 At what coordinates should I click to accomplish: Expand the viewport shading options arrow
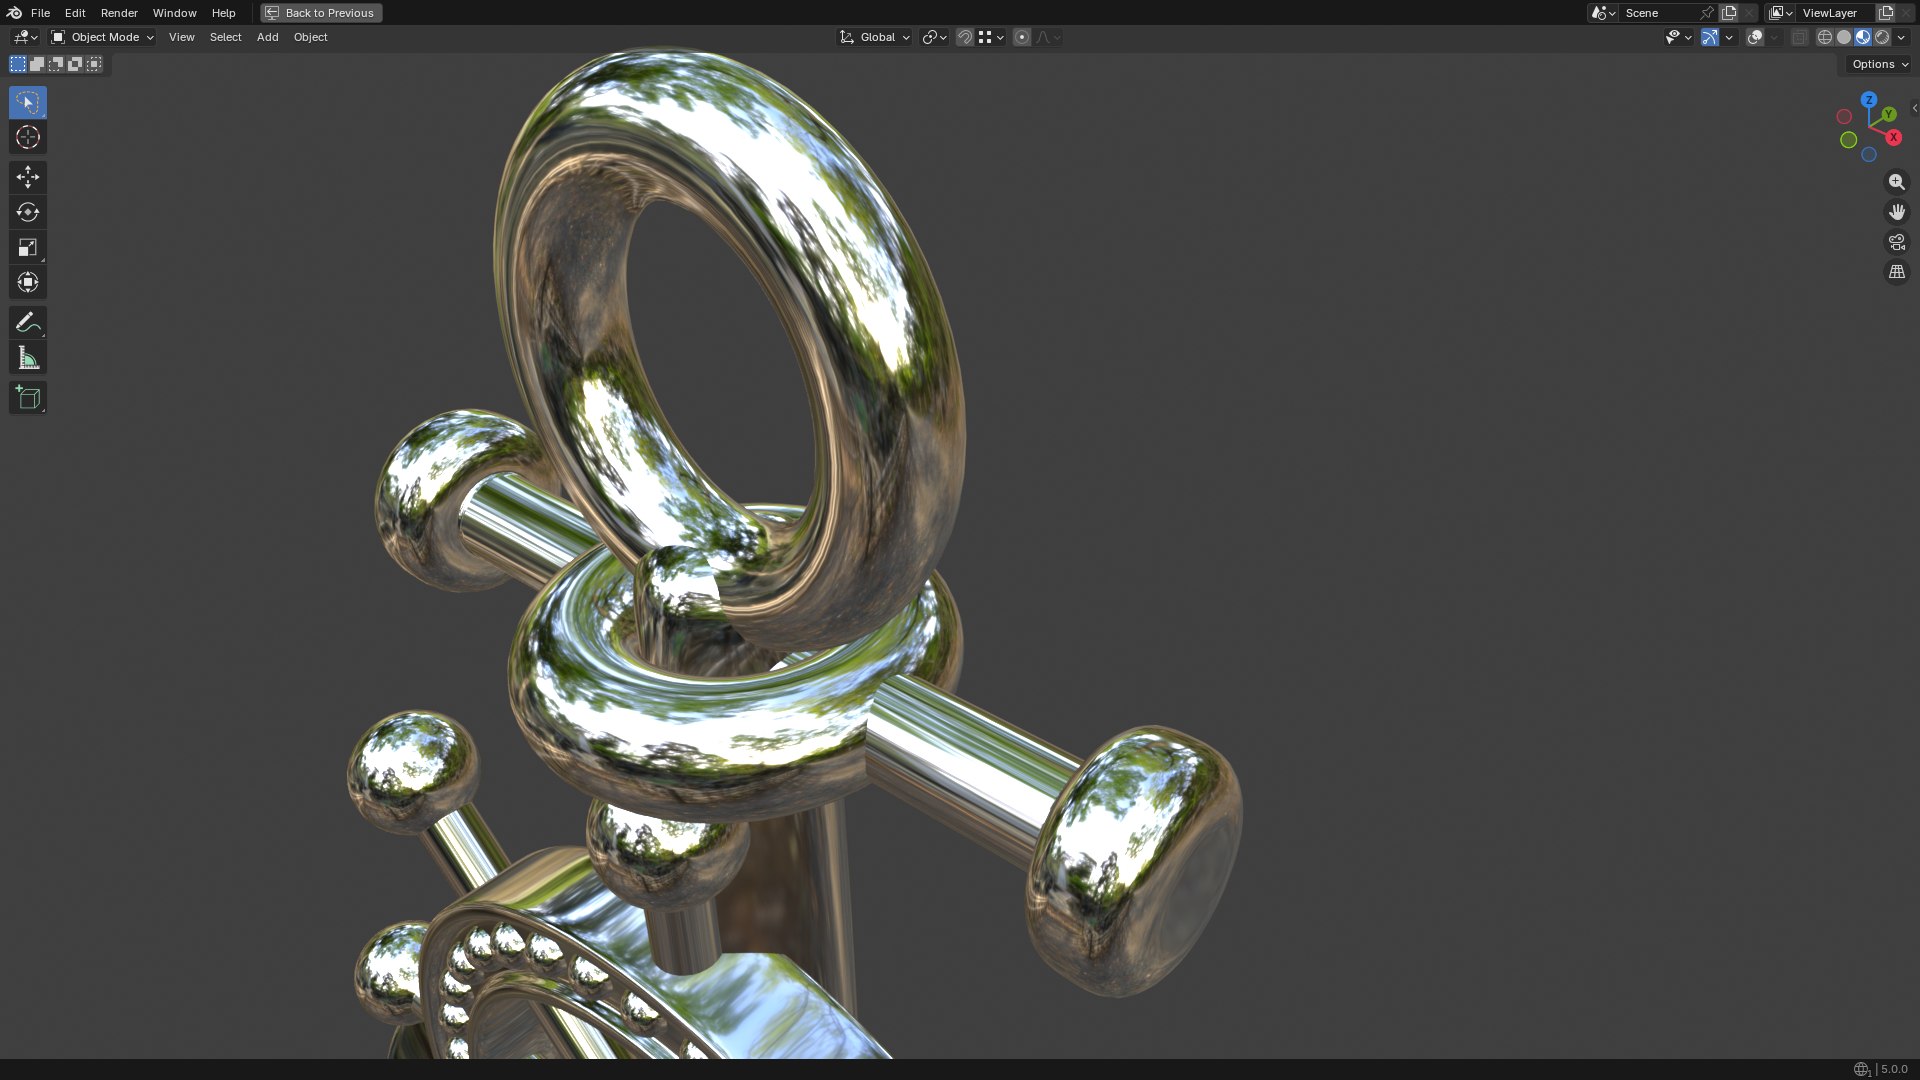[x=1901, y=37]
